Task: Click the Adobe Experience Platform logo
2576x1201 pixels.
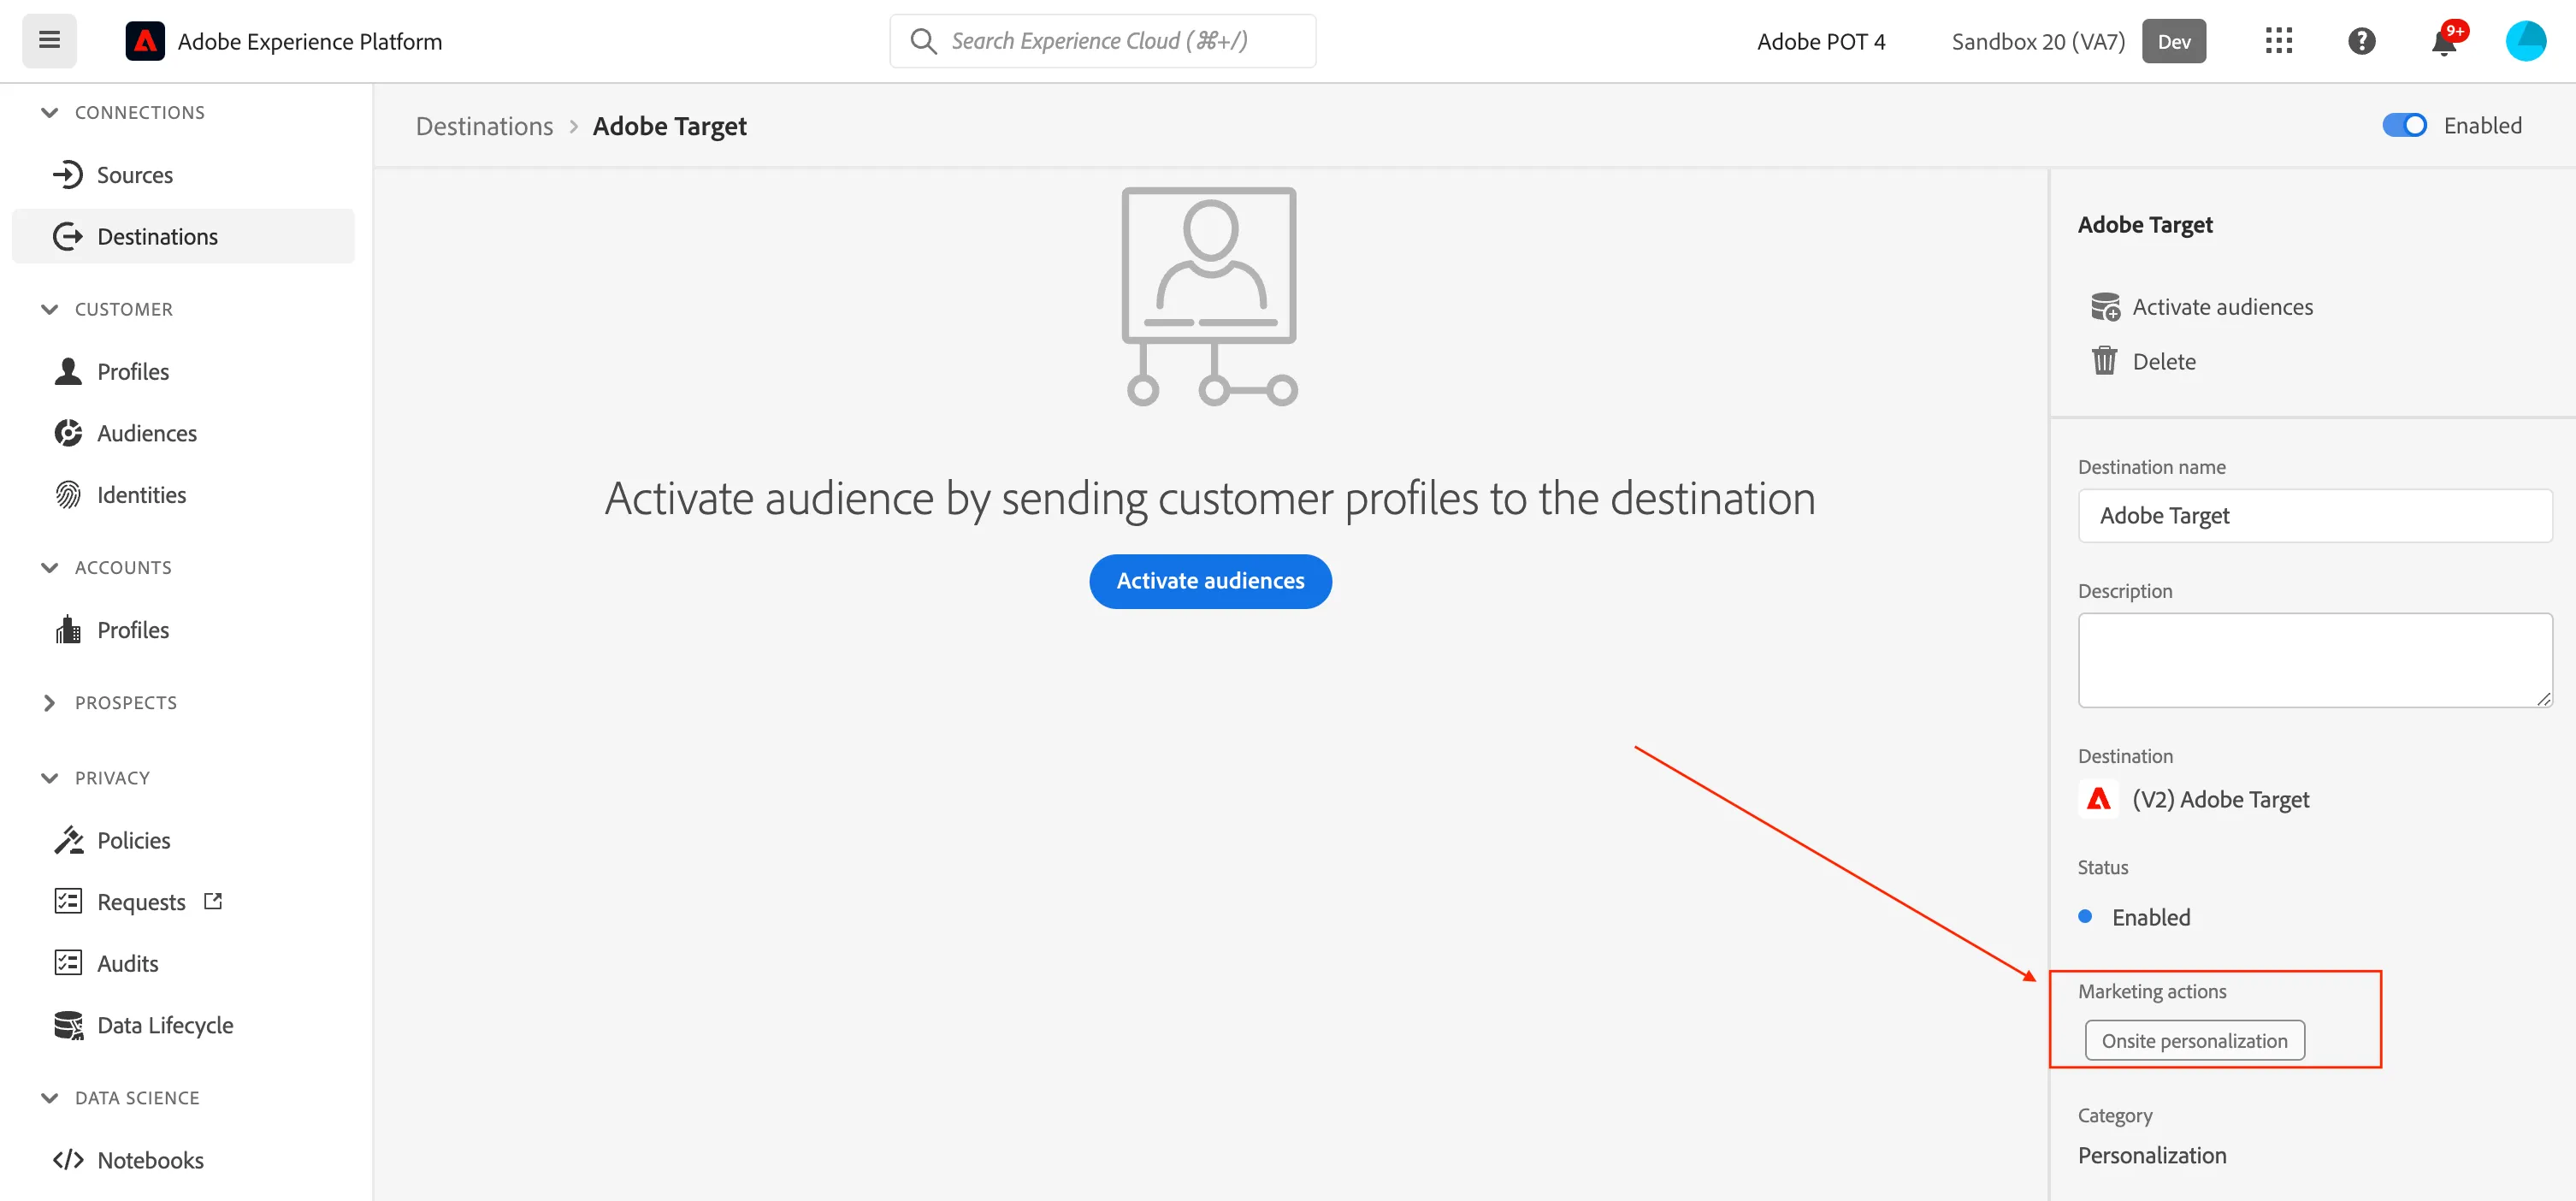Action: (145, 41)
